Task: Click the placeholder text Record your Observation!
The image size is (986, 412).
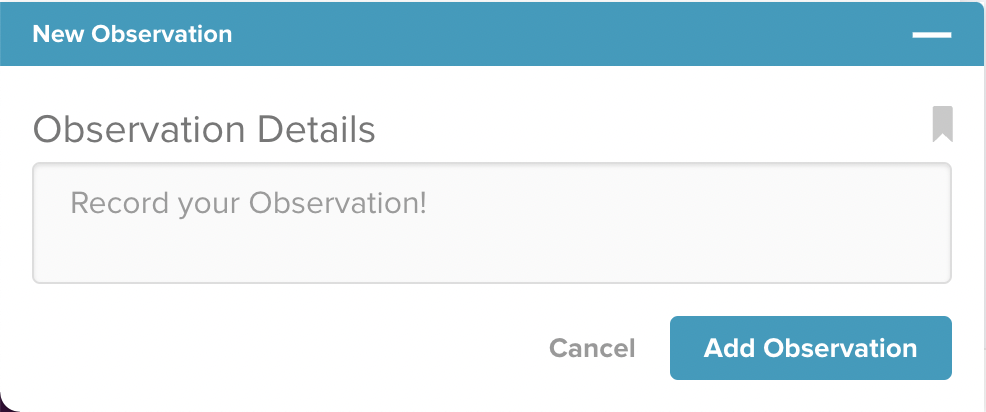Action: pos(248,203)
